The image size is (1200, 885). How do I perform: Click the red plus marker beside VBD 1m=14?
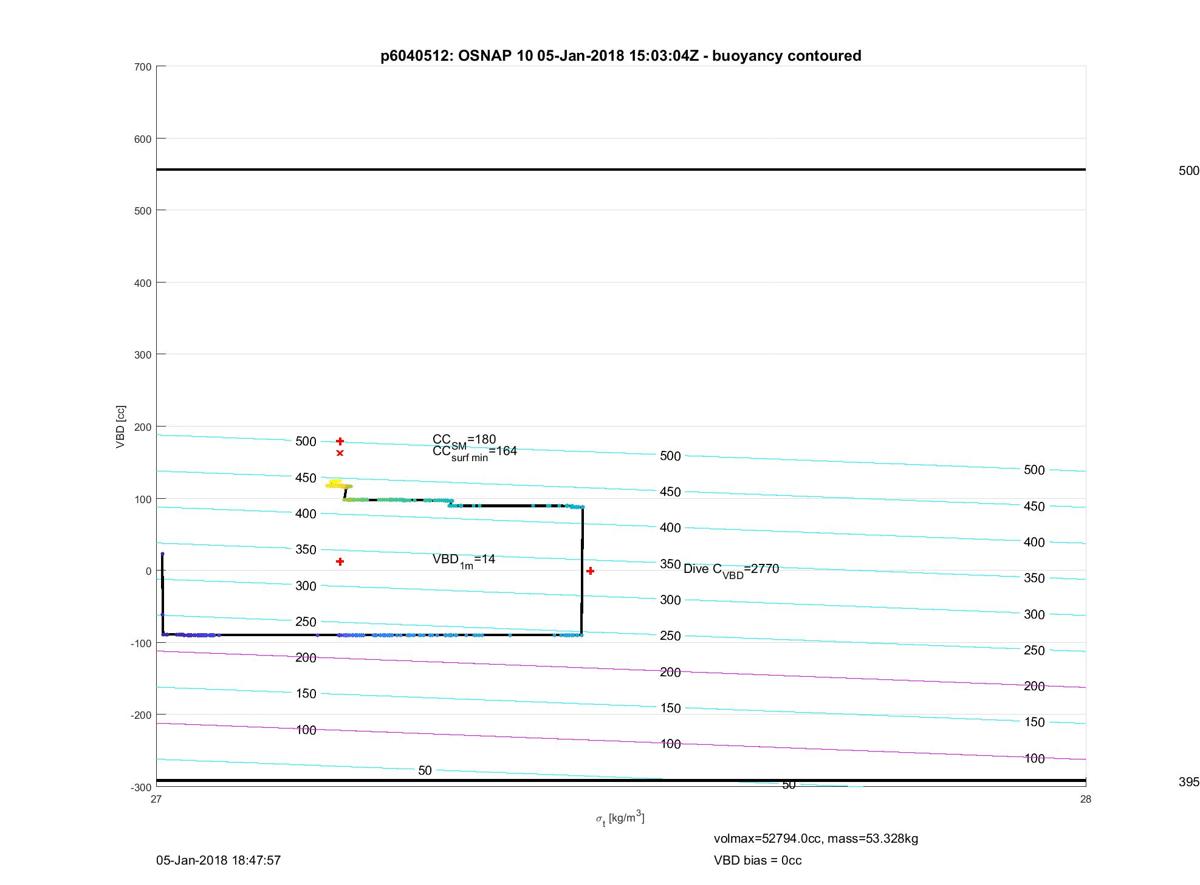(340, 562)
